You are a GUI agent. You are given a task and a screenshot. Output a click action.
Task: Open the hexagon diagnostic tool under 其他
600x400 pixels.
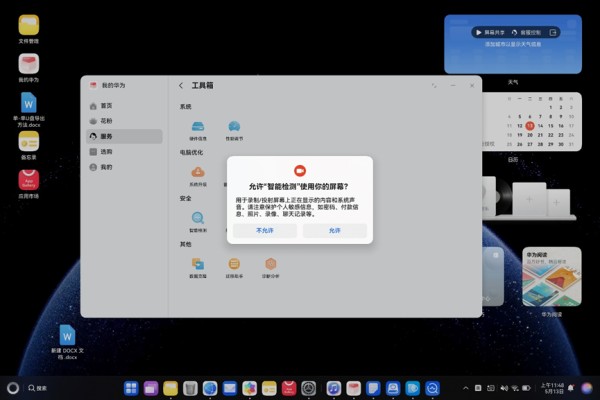[271, 268]
